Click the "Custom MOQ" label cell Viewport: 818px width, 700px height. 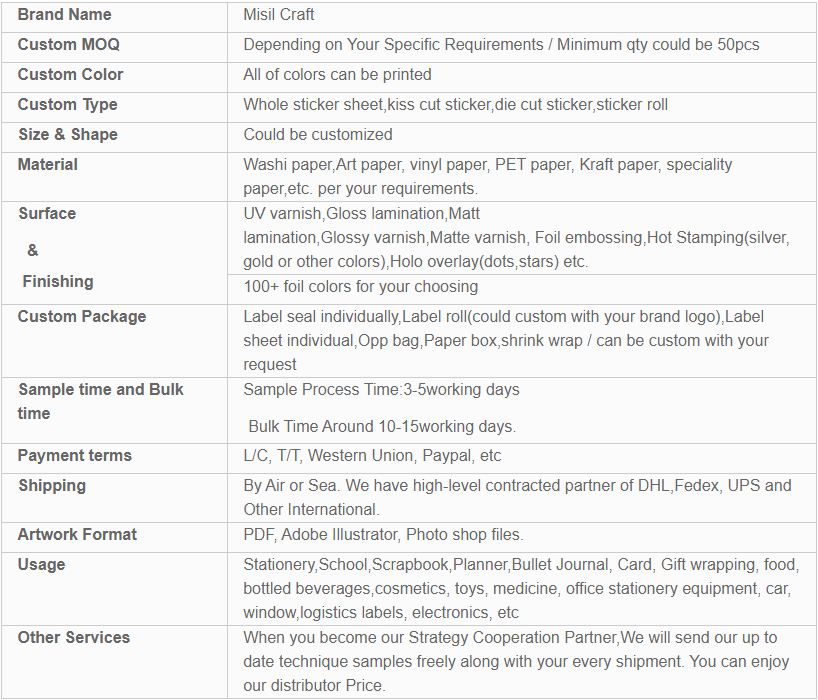[61, 45]
